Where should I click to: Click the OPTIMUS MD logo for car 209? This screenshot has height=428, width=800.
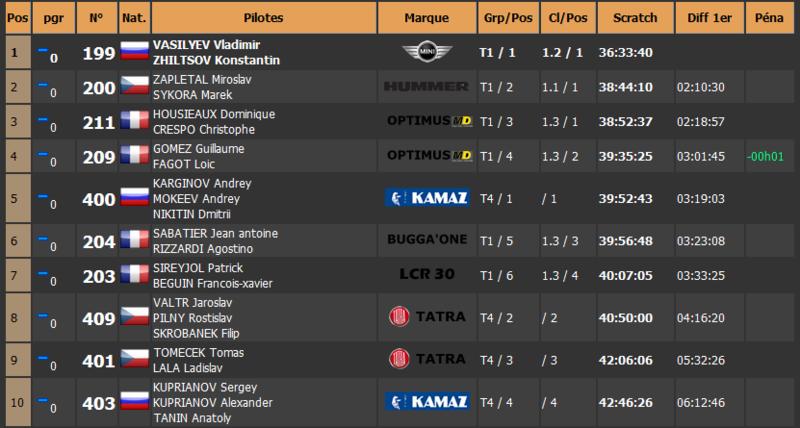(x=429, y=156)
